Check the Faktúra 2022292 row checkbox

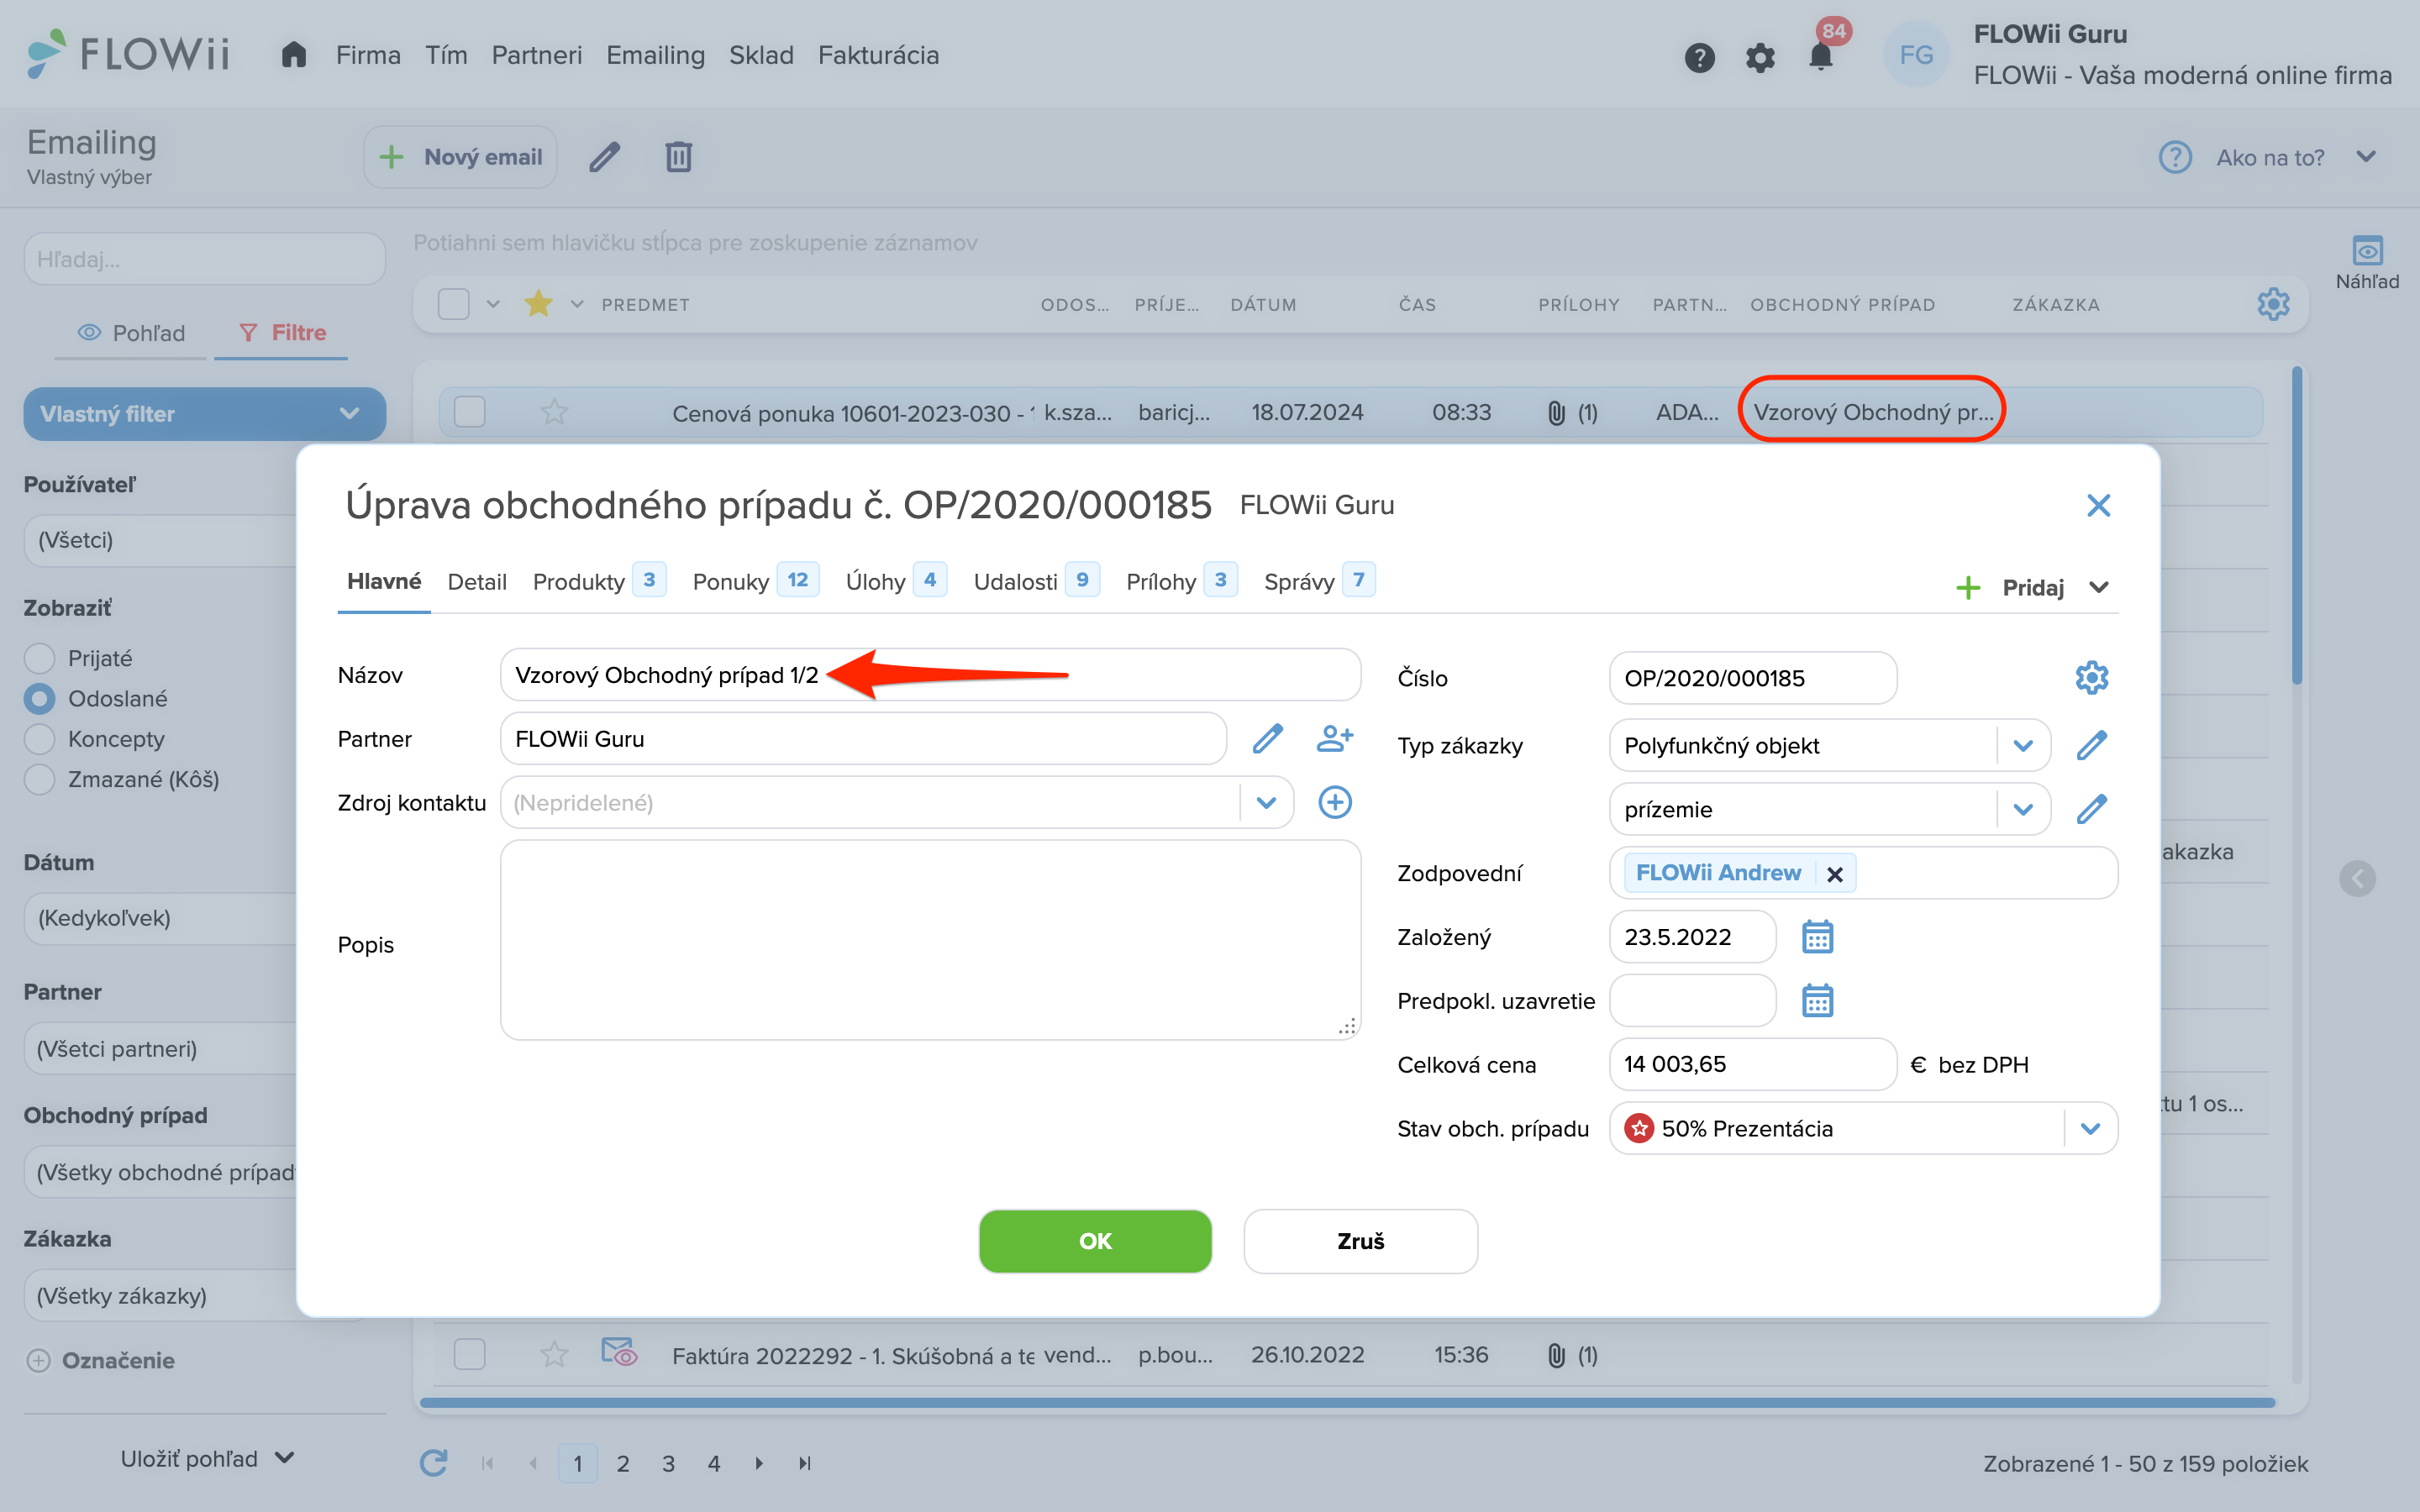469,1355
